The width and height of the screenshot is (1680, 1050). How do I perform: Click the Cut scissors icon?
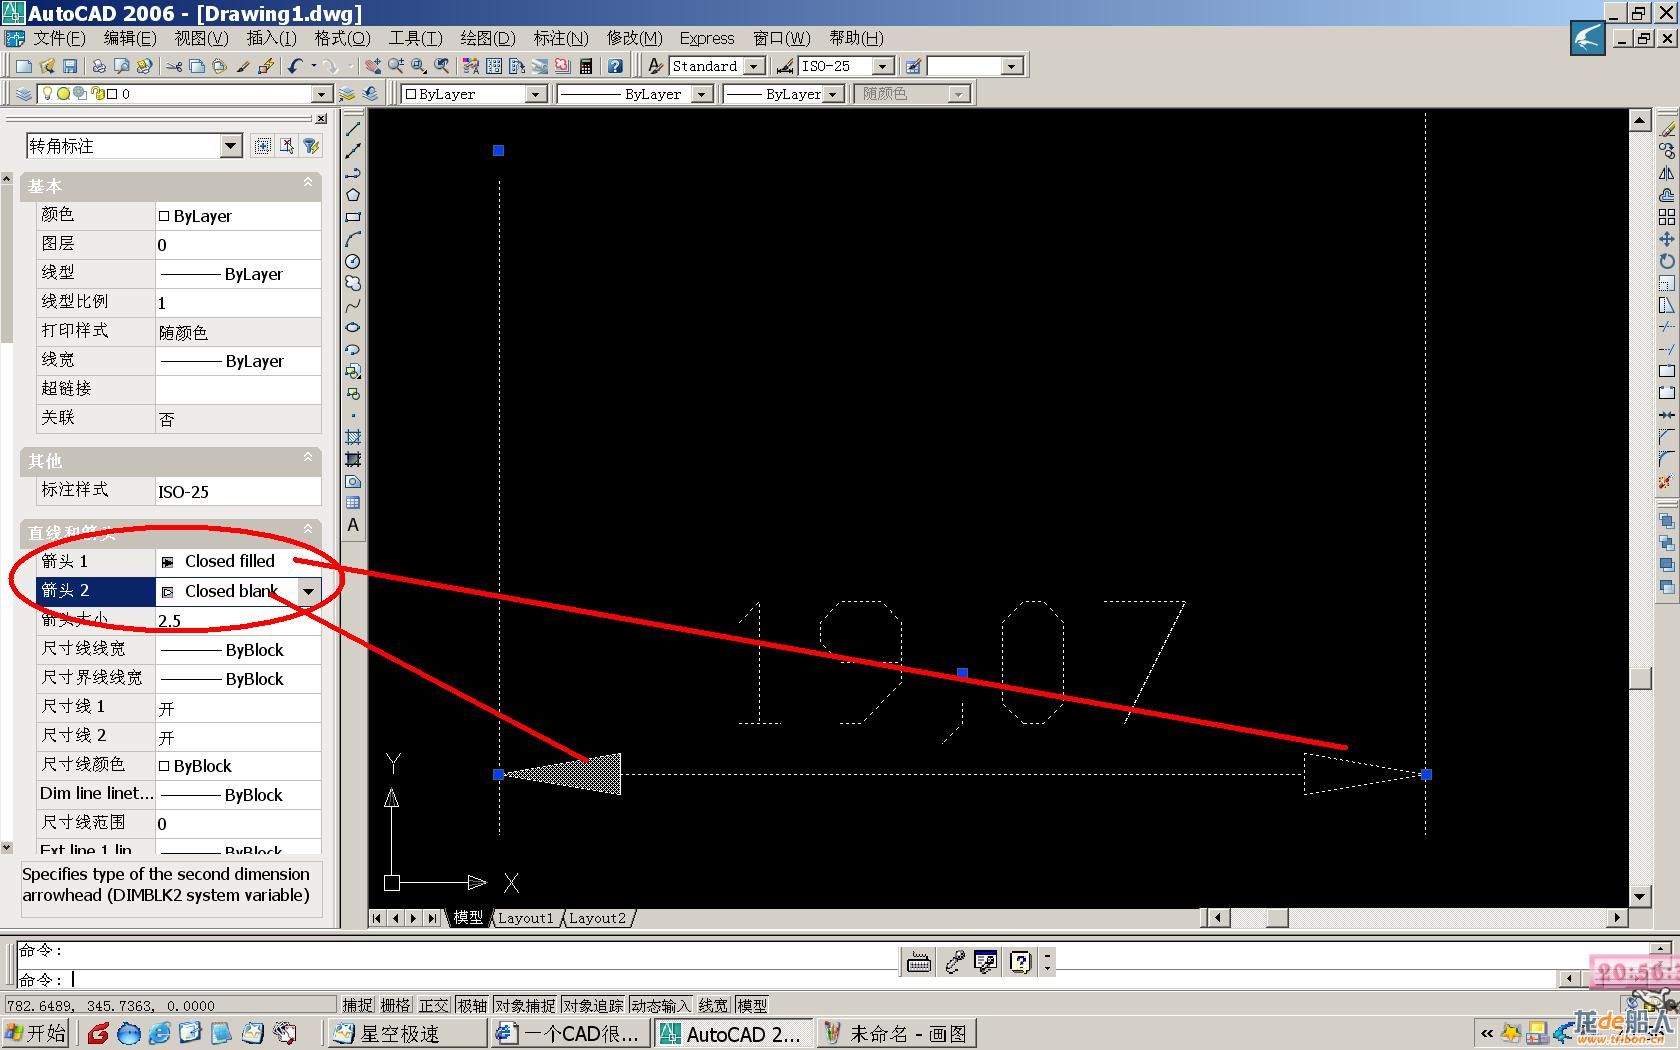[x=174, y=66]
